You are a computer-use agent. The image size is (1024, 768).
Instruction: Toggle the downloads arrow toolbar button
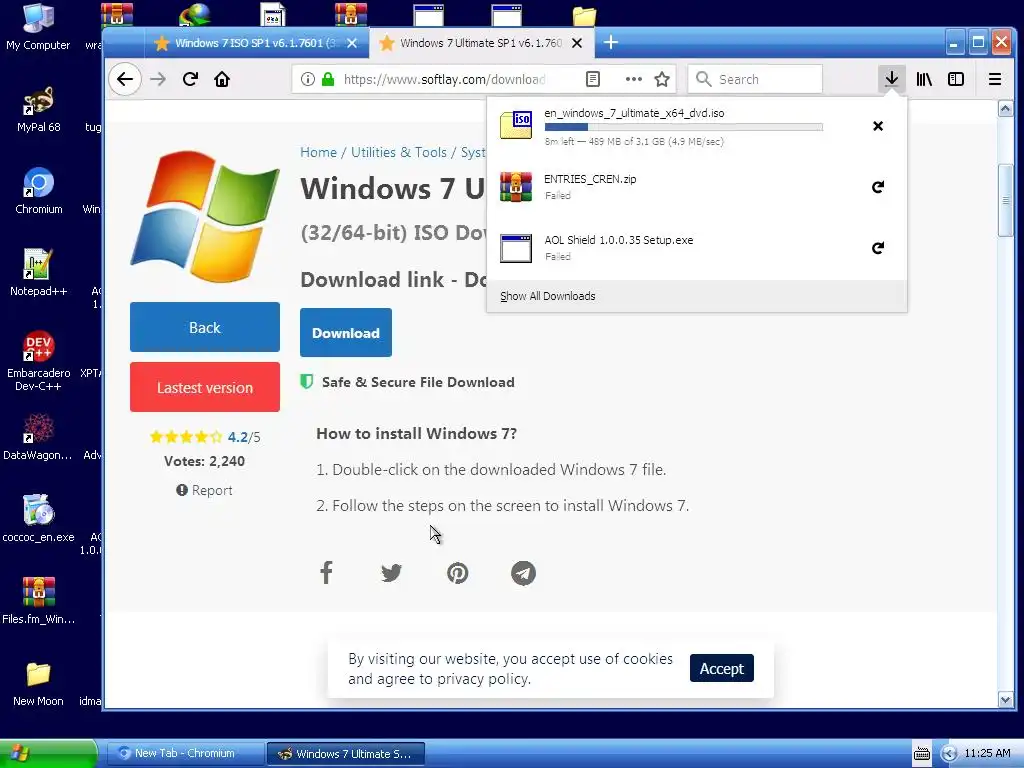(x=891, y=79)
